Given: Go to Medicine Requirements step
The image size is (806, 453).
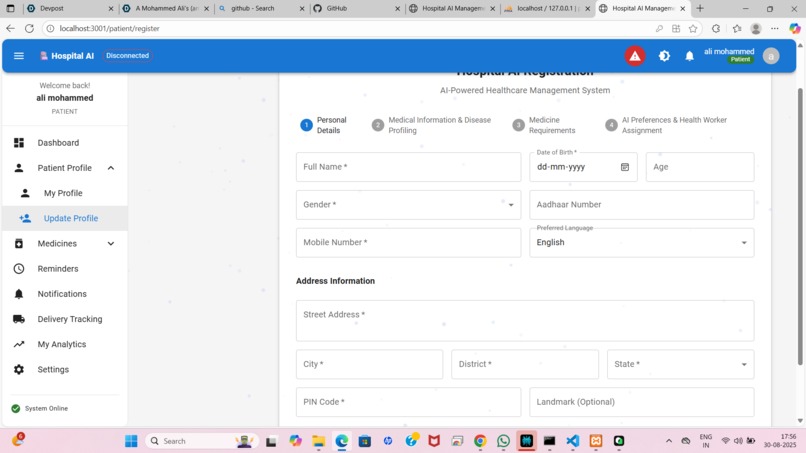Looking at the screenshot, I should pos(544,125).
